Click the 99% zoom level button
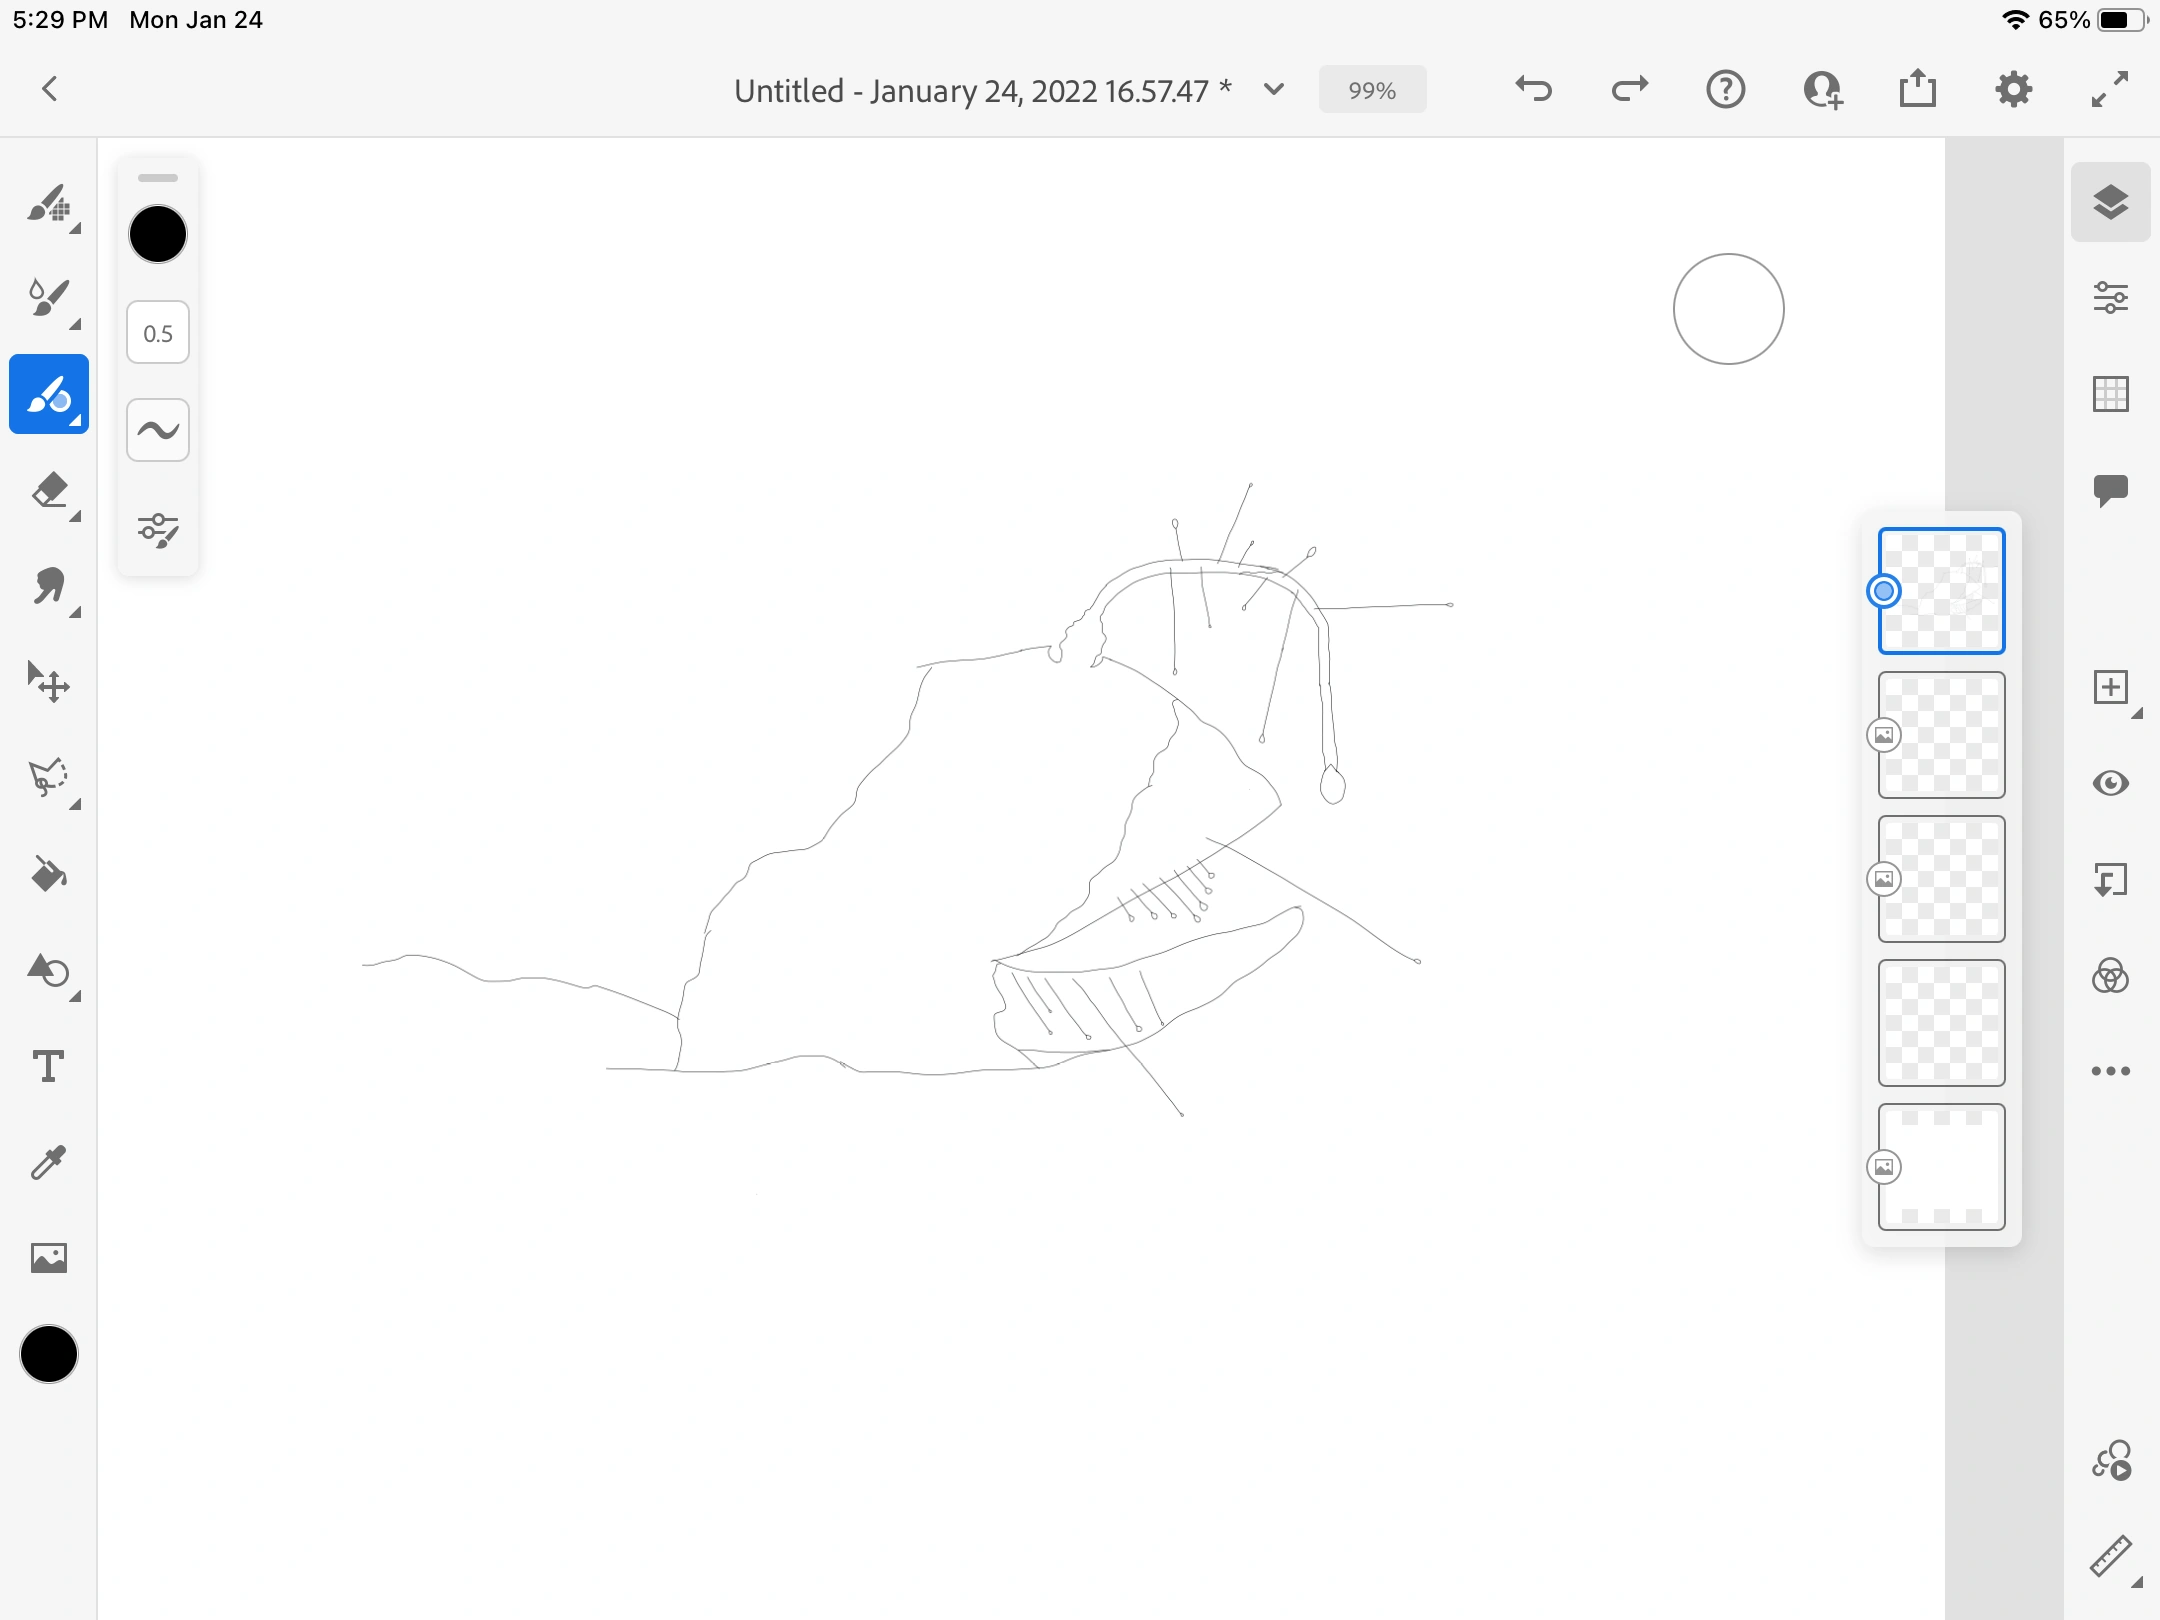The height and width of the screenshot is (1620, 2160). pos(1372,90)
